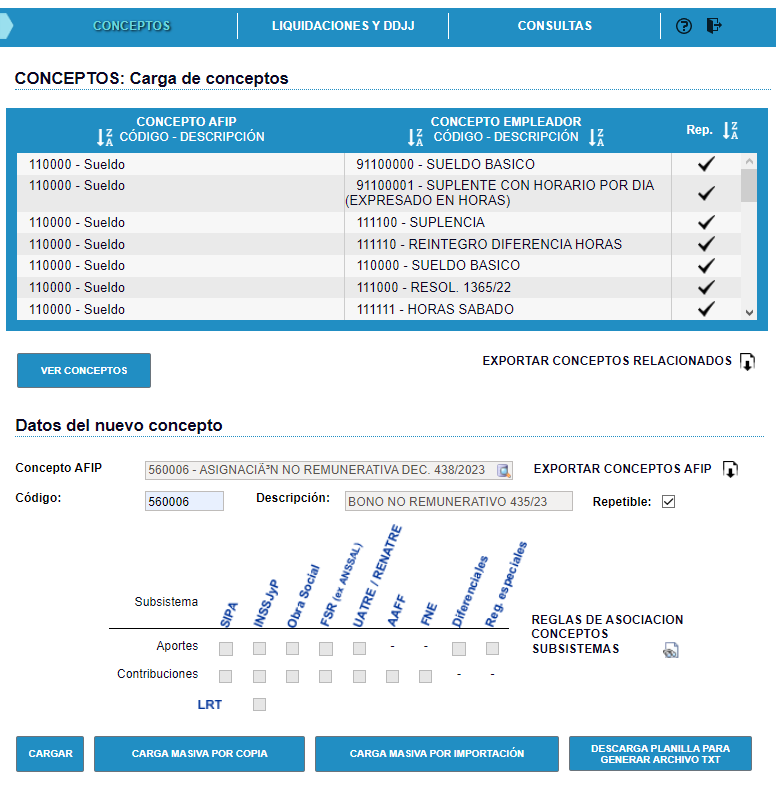This screenshot has width=776, height=791.
Task: Check Contribuciones SIPA checkbox
Action: click(226, 676)
